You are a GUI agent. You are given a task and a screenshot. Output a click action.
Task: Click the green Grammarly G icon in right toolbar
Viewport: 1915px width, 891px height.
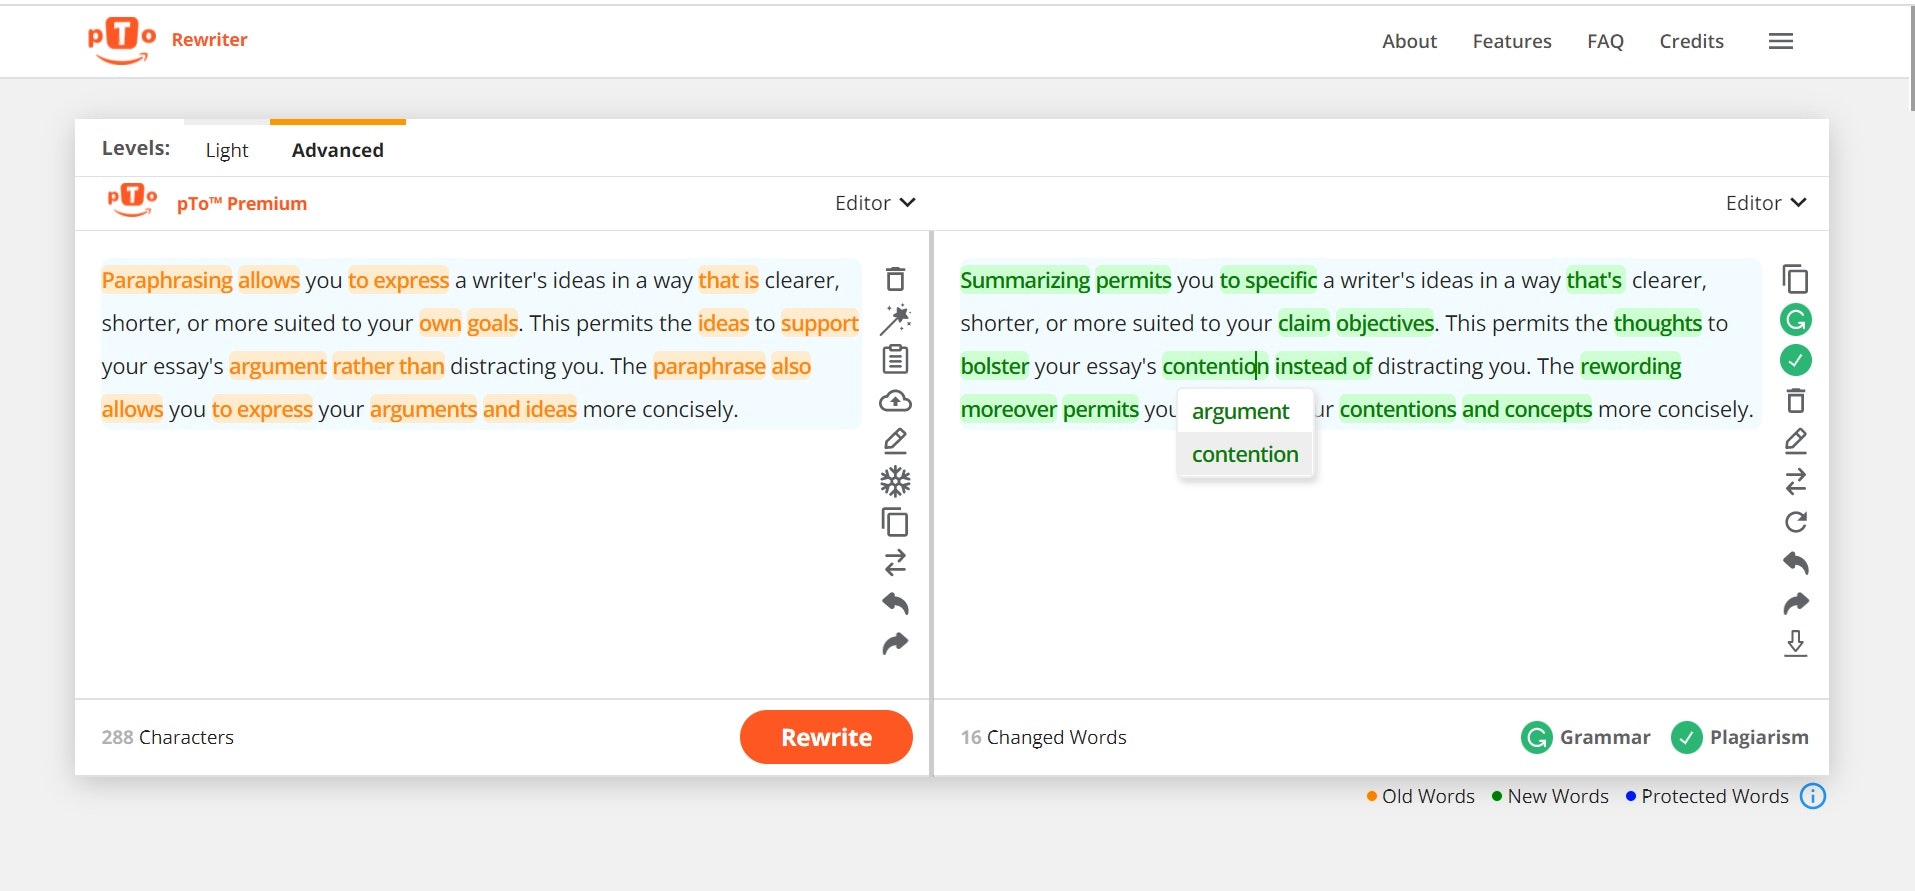(1796, 320)
